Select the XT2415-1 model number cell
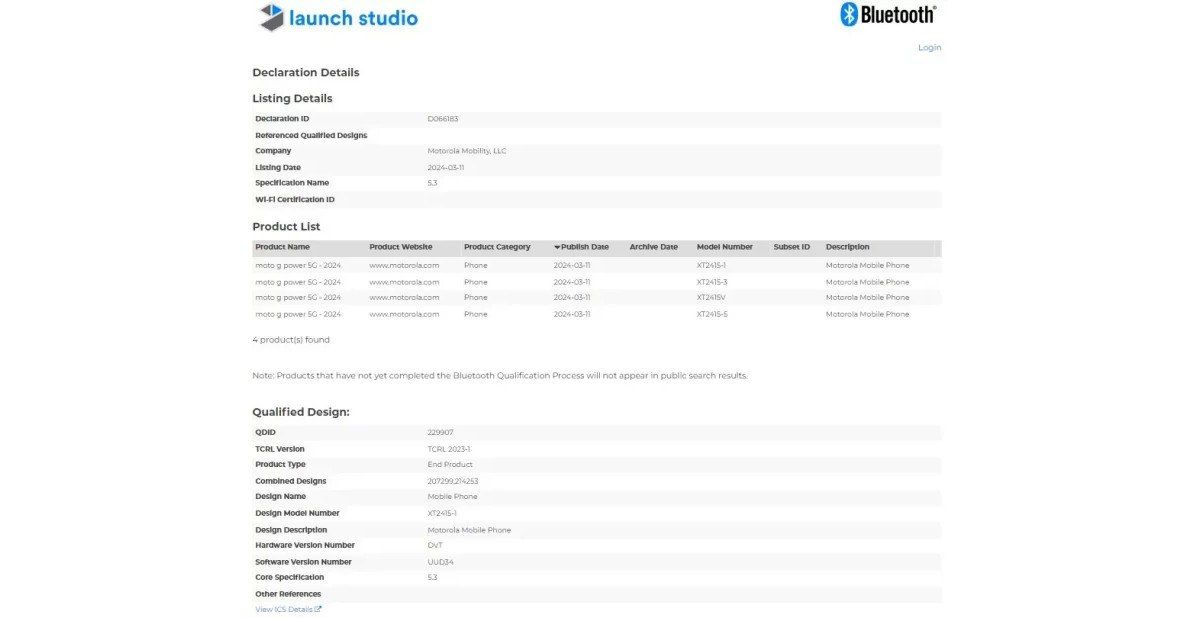The image size is (1200, 618). [711, 266]
